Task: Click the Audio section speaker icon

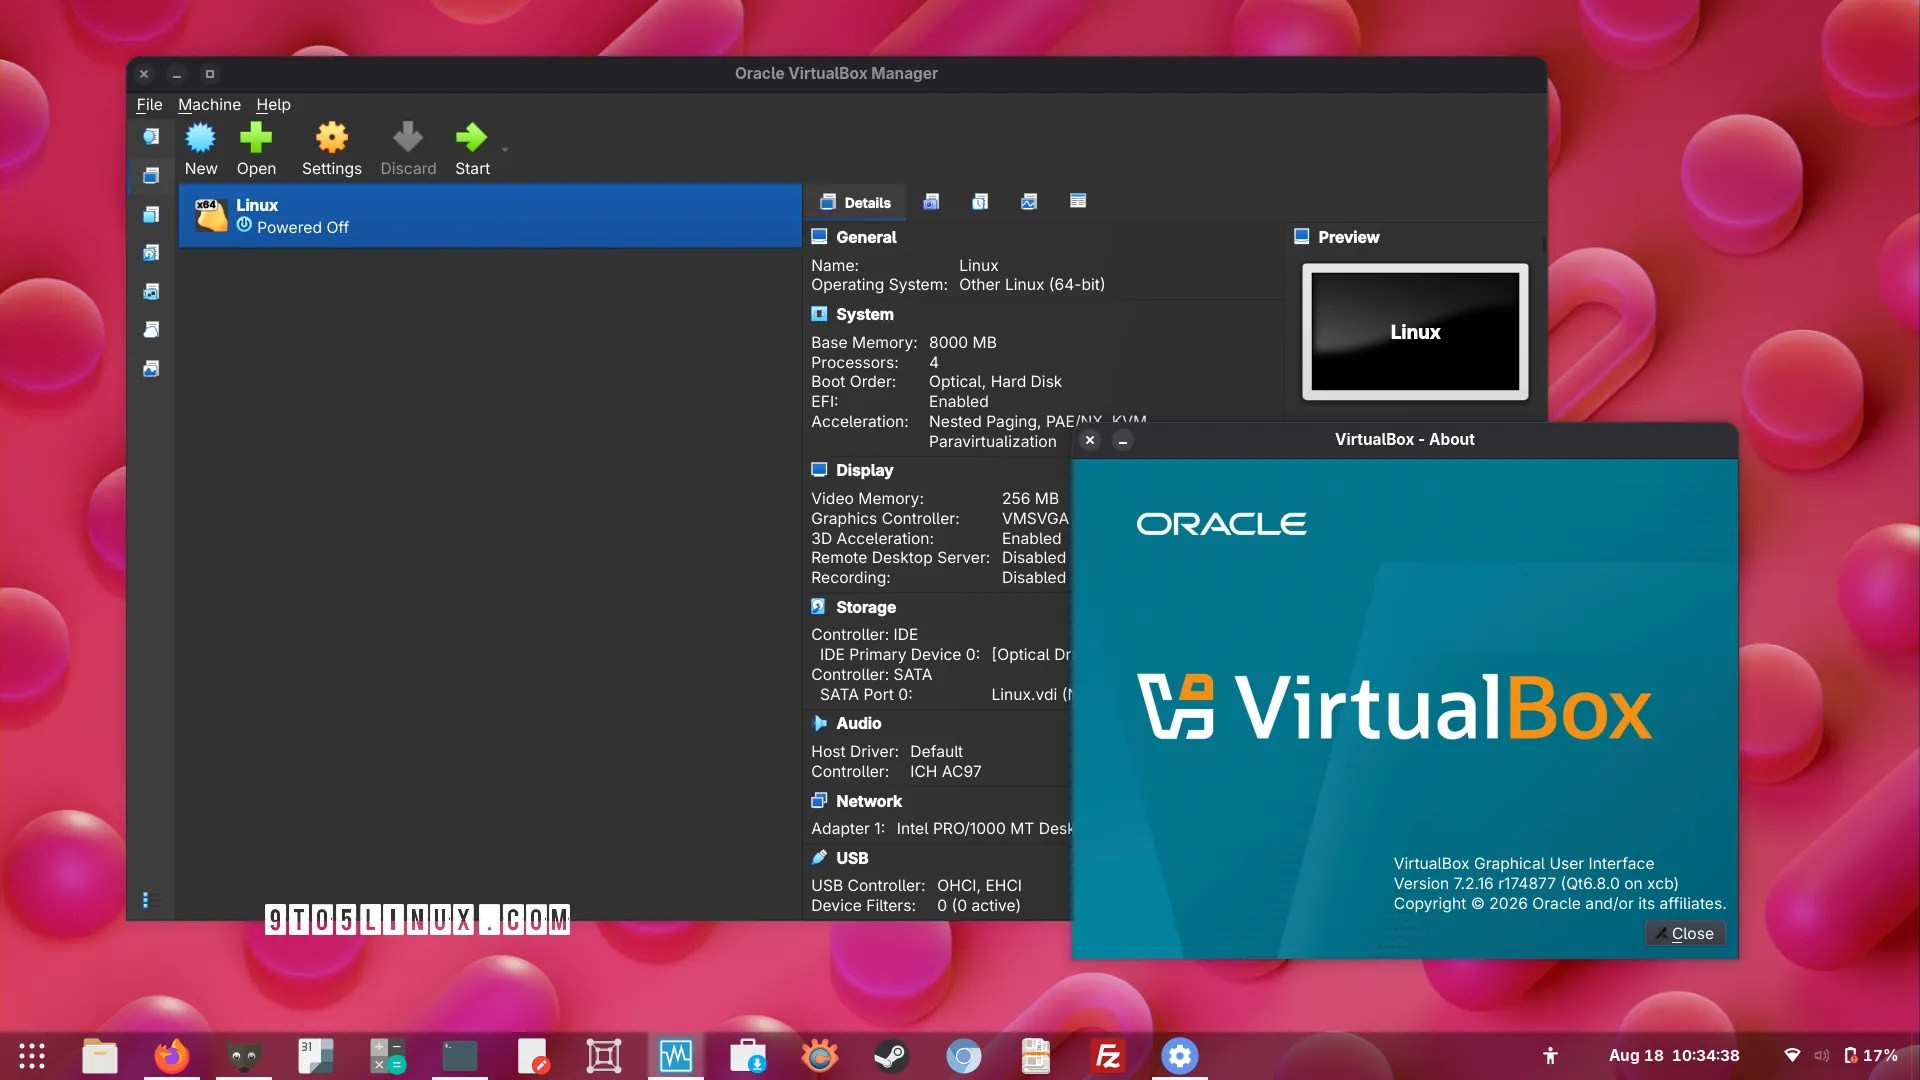Action: pos(819,722)
